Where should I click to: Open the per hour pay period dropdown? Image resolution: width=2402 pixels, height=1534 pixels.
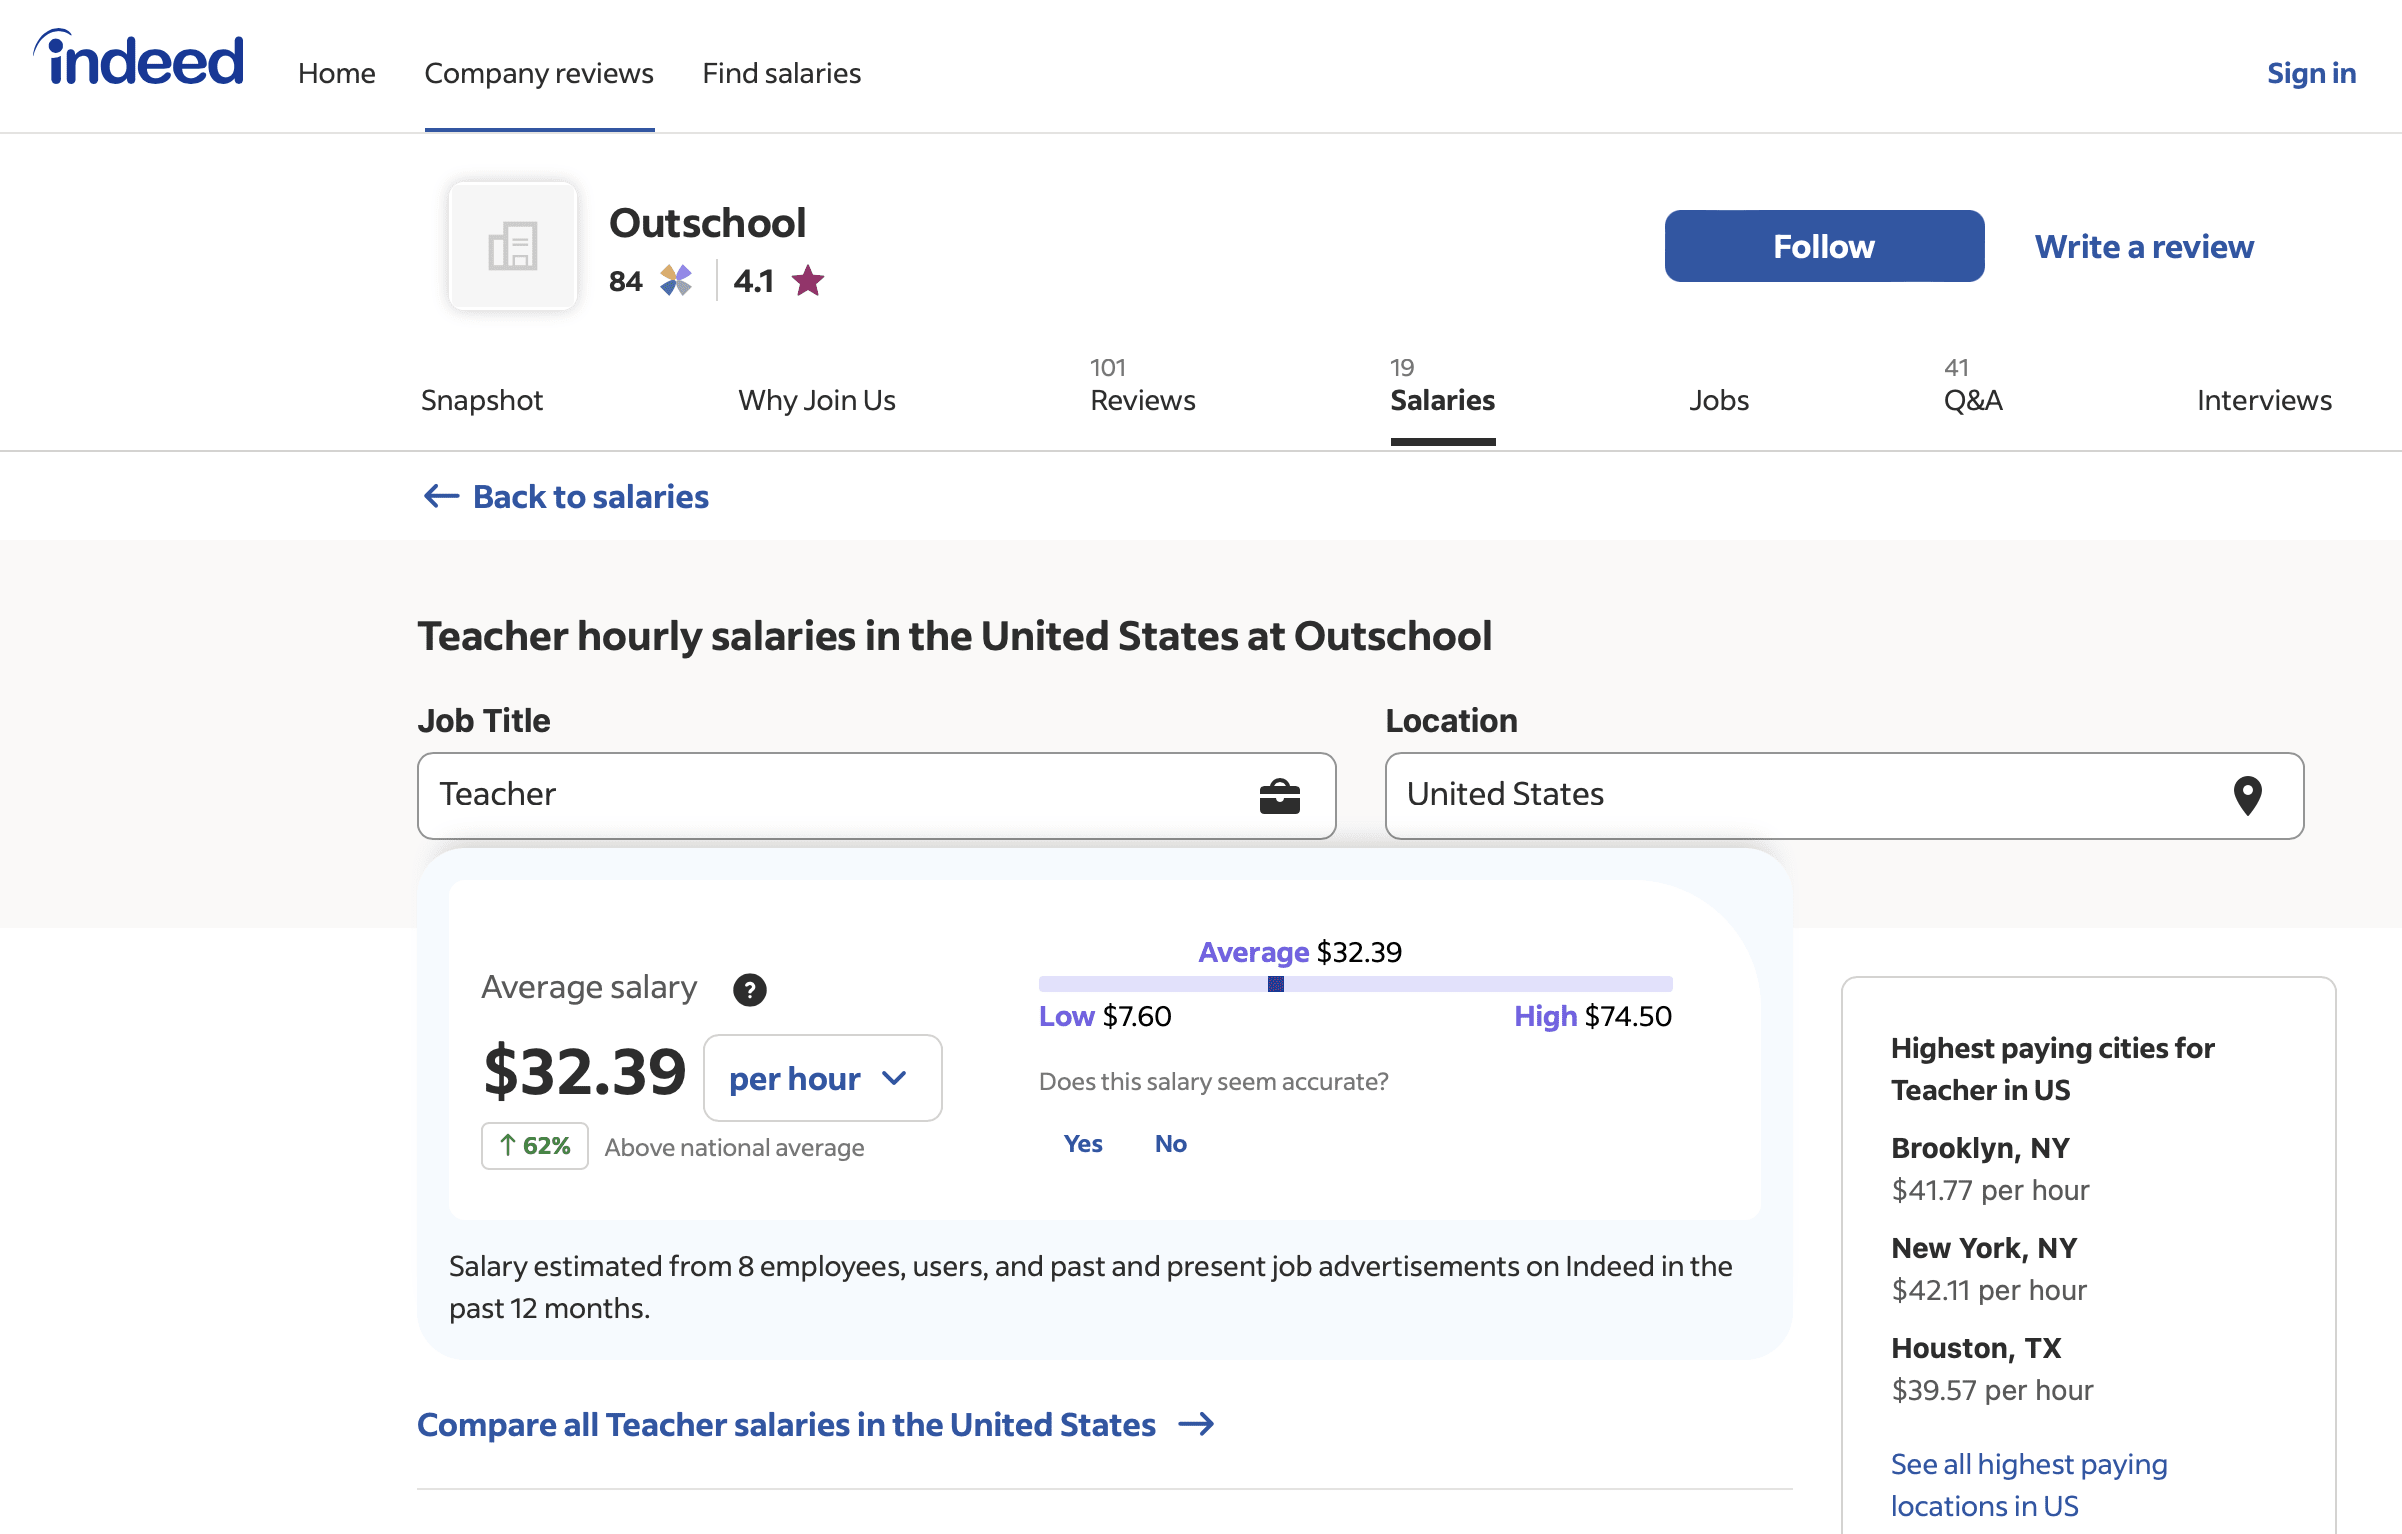tap(822, 1078)
